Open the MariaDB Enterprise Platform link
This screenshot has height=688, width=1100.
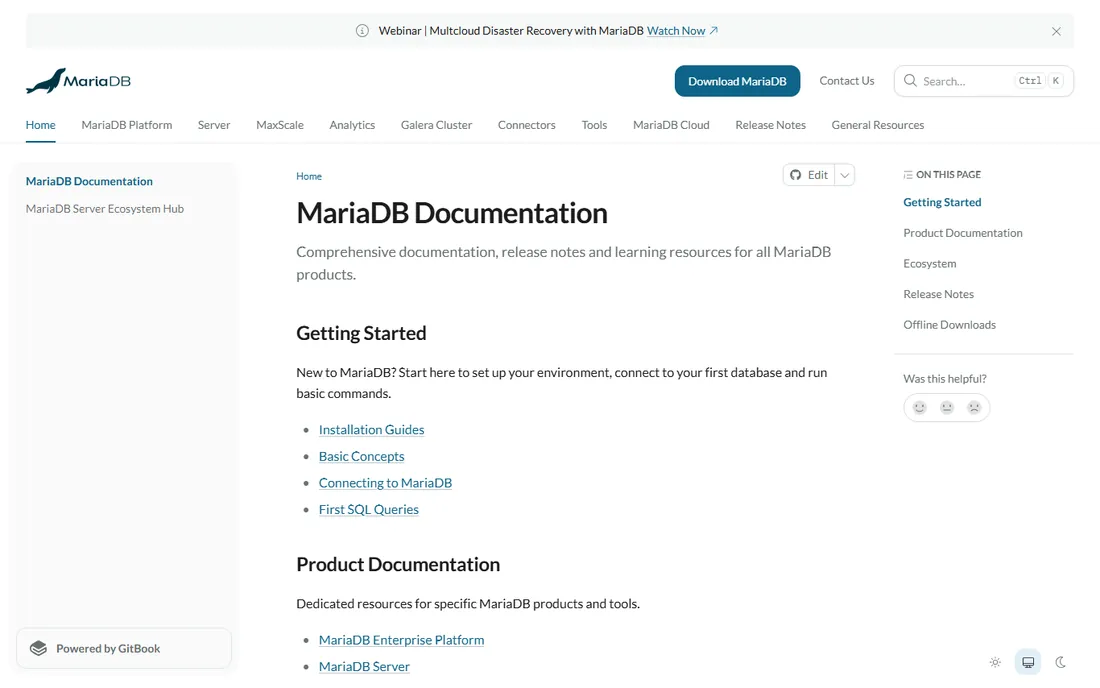401,640
